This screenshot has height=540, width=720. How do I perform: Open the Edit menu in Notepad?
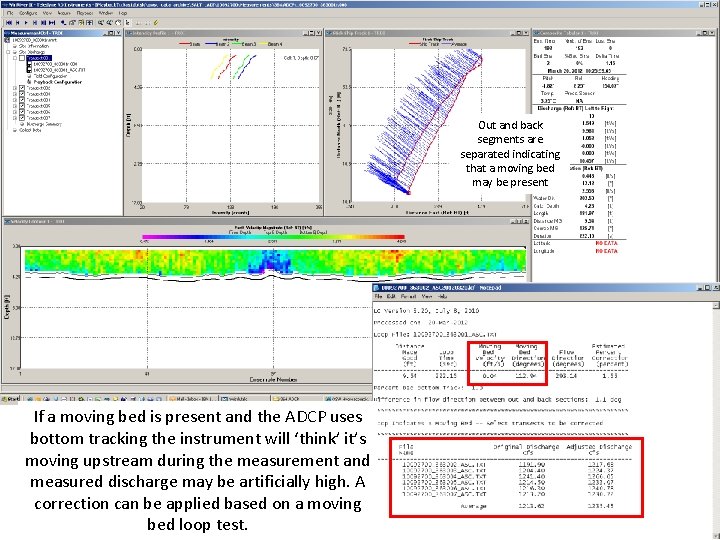391,297
